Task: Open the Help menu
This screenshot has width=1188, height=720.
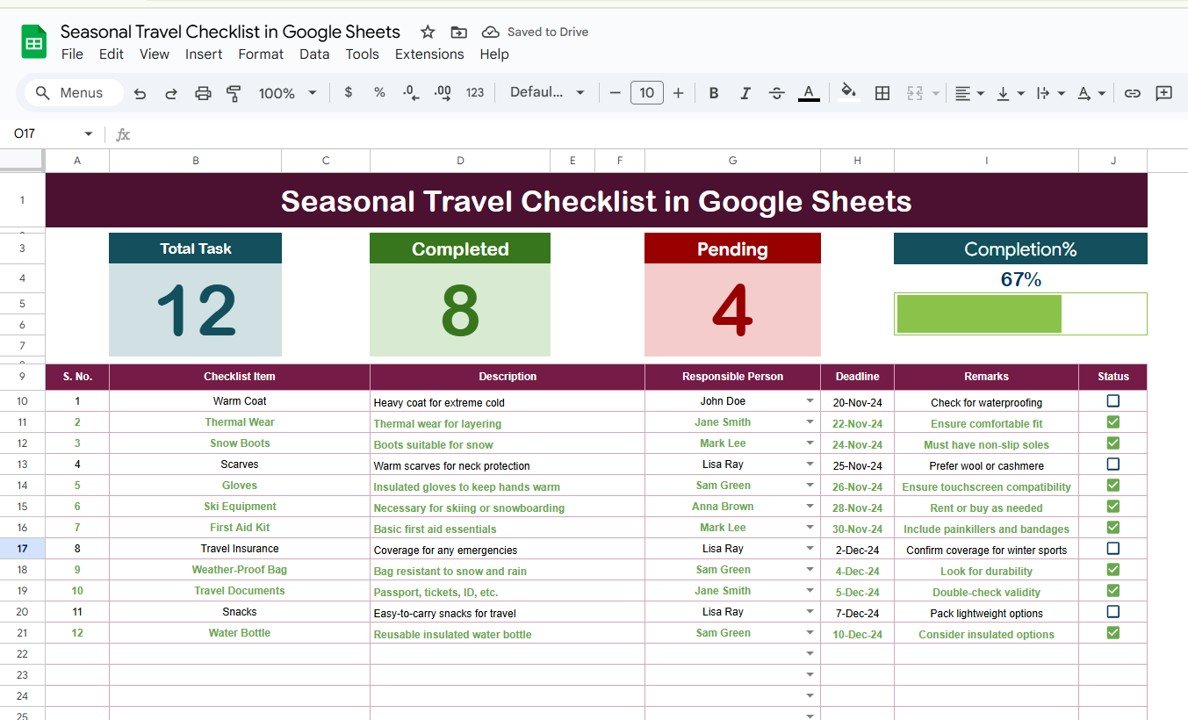Action: pos(494,54)
